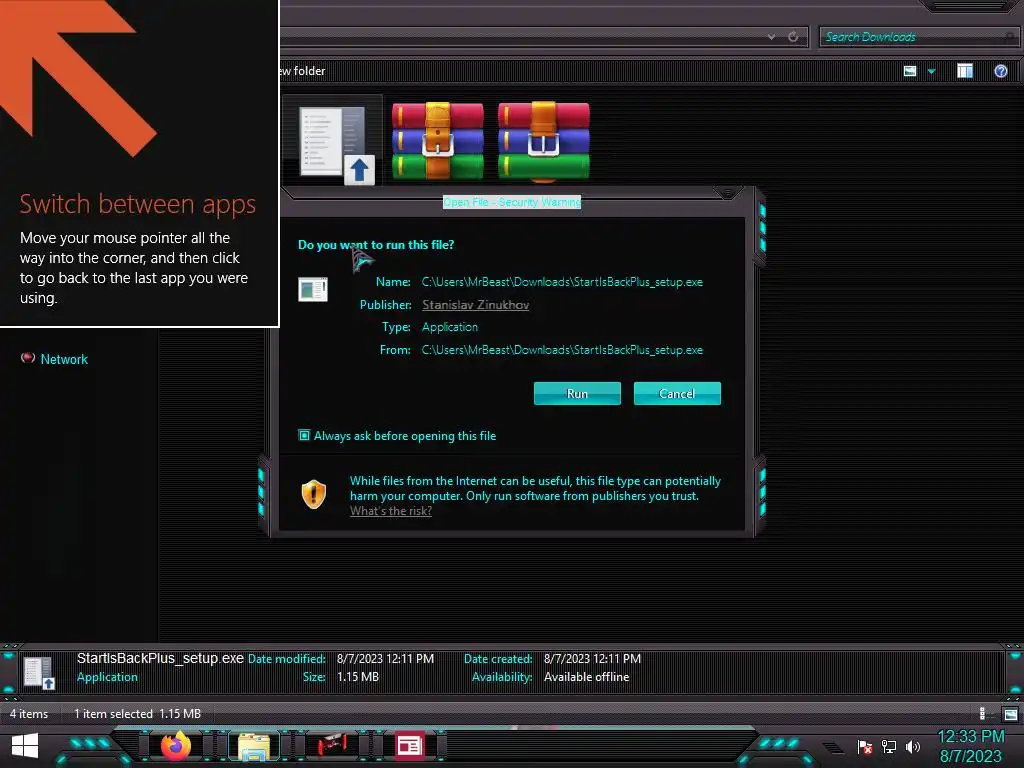Click Available offline in details pane

tap(586, 677)
